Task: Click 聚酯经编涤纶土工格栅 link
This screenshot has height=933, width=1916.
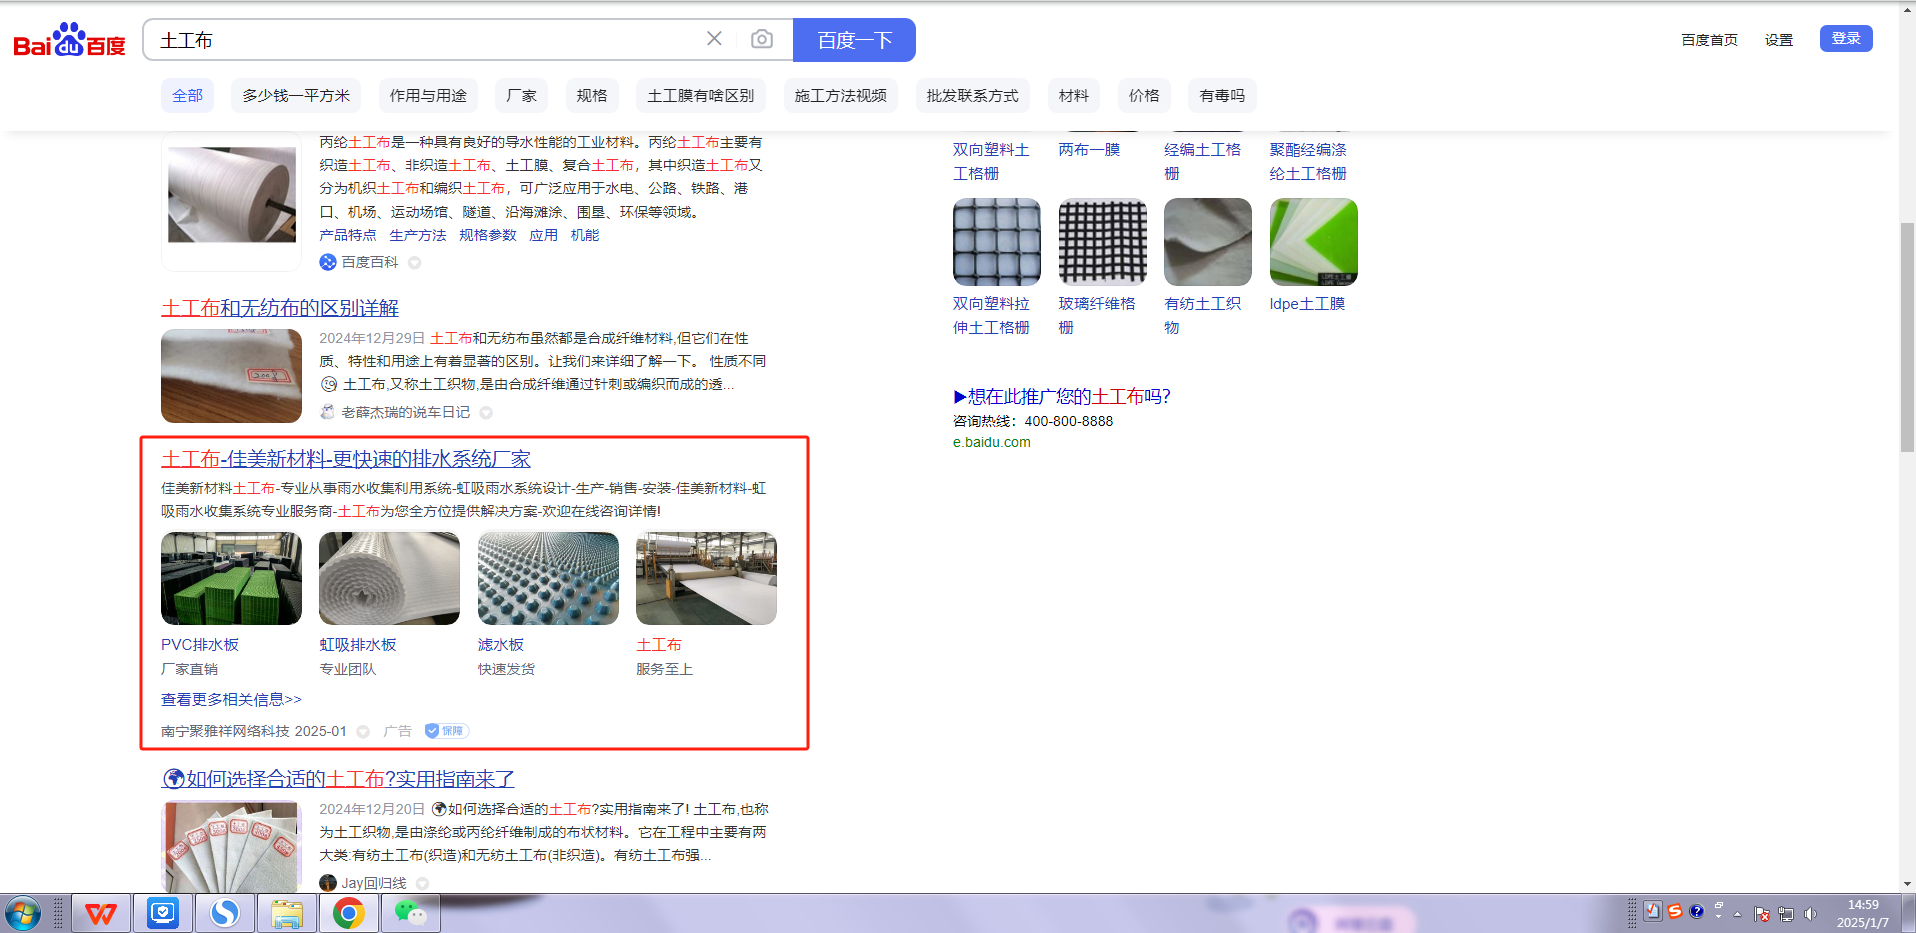Action: point(1308,161)
